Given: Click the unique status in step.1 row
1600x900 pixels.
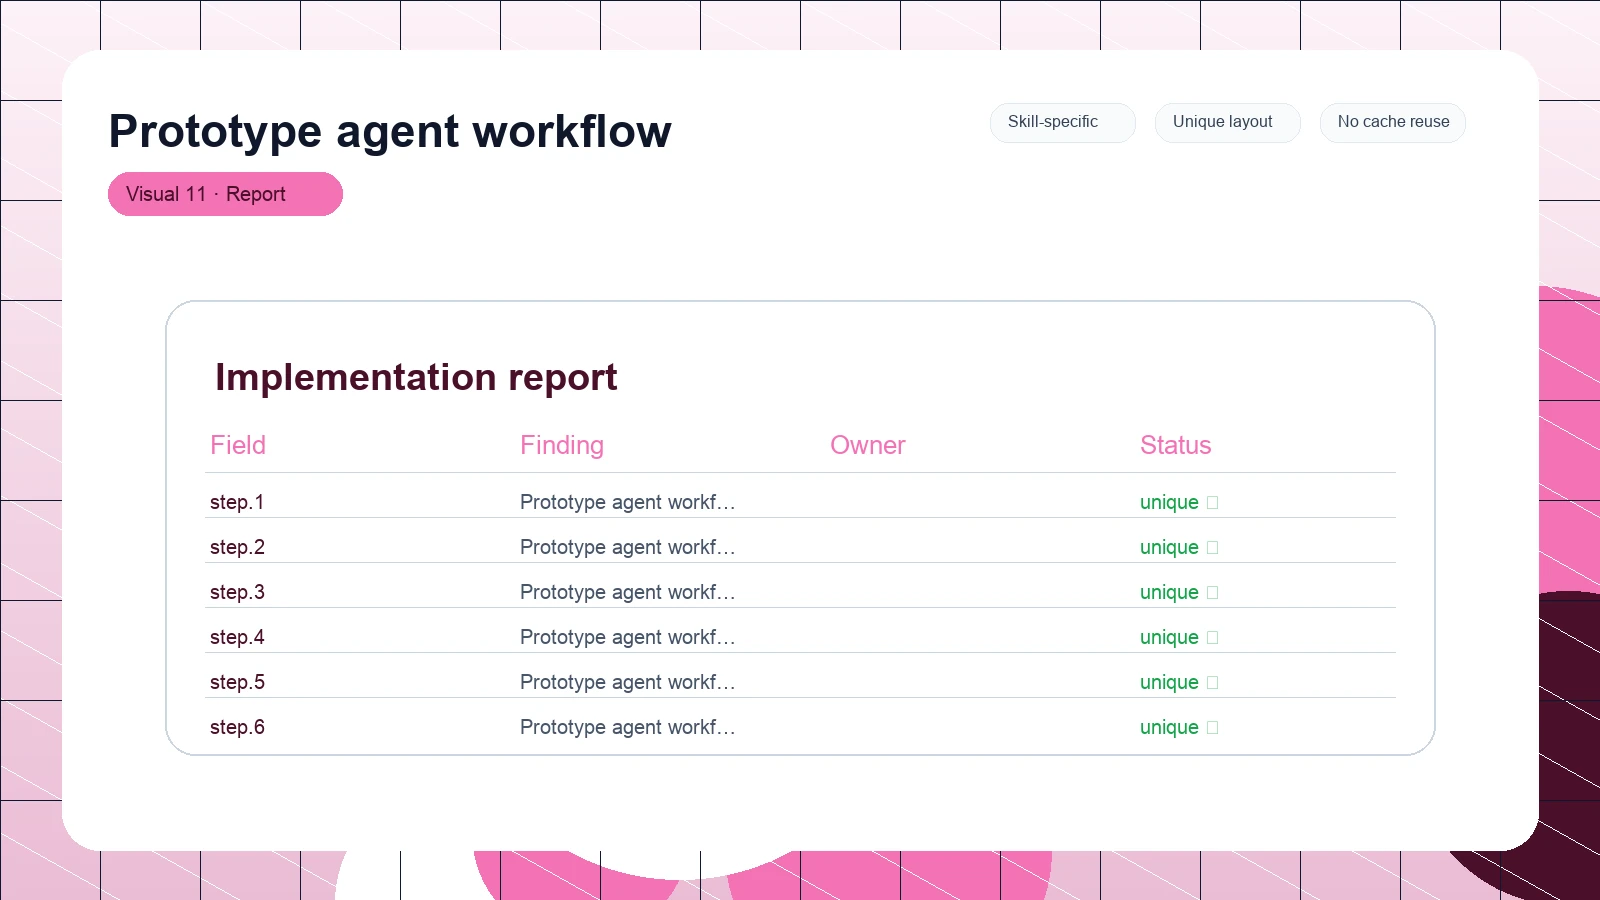Looking at the screenshot, I should [x=1169, y=502].
